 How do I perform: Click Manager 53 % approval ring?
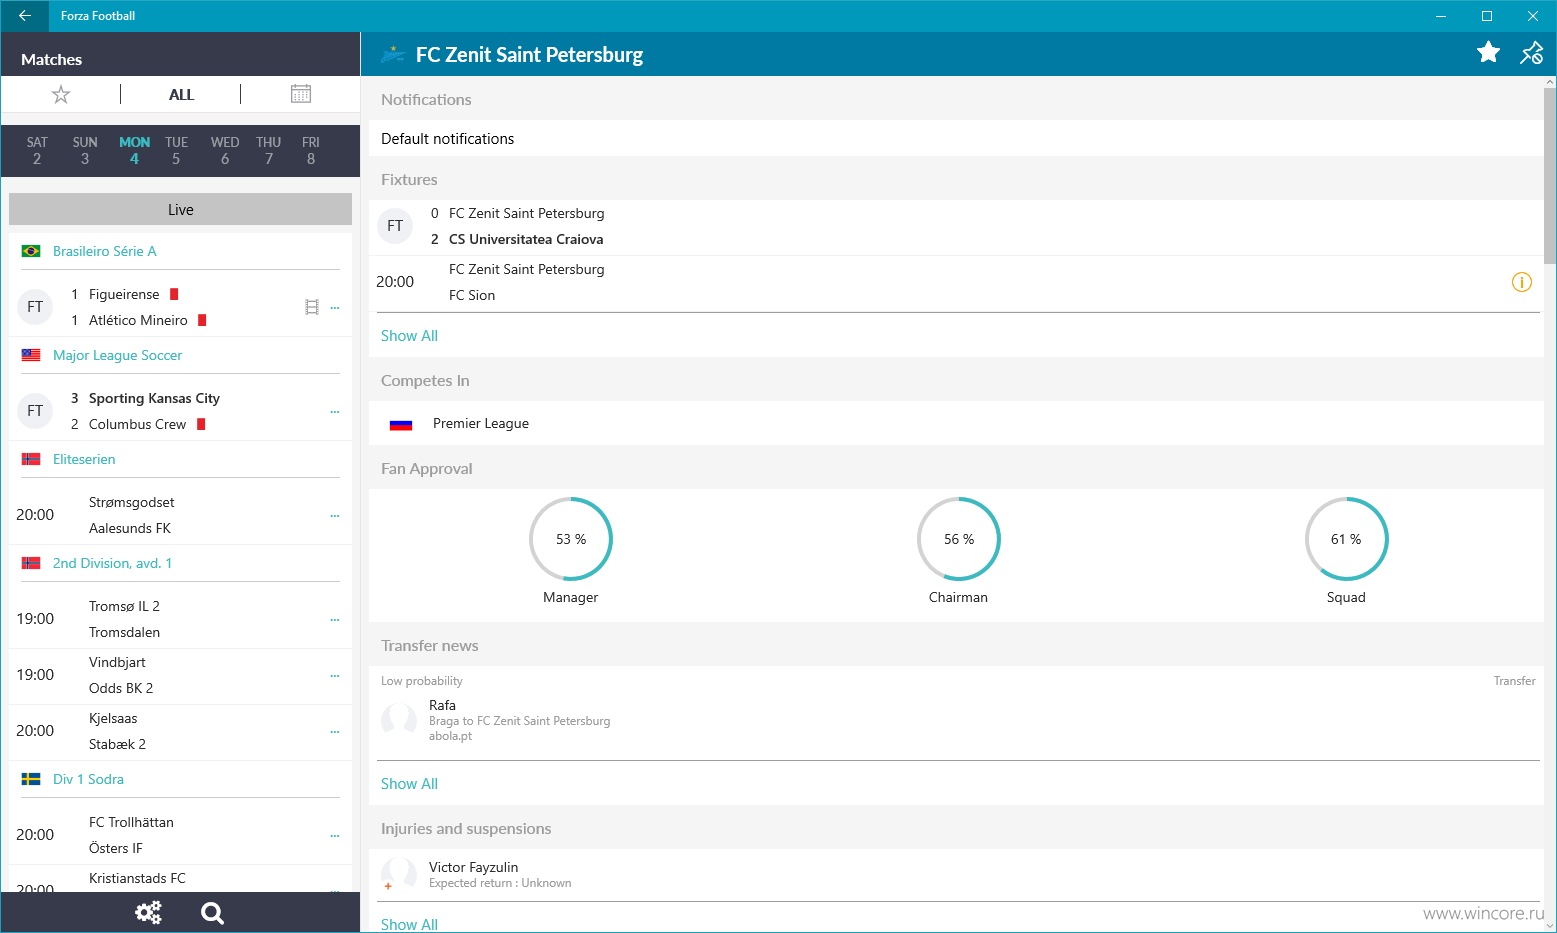[571, 539]
